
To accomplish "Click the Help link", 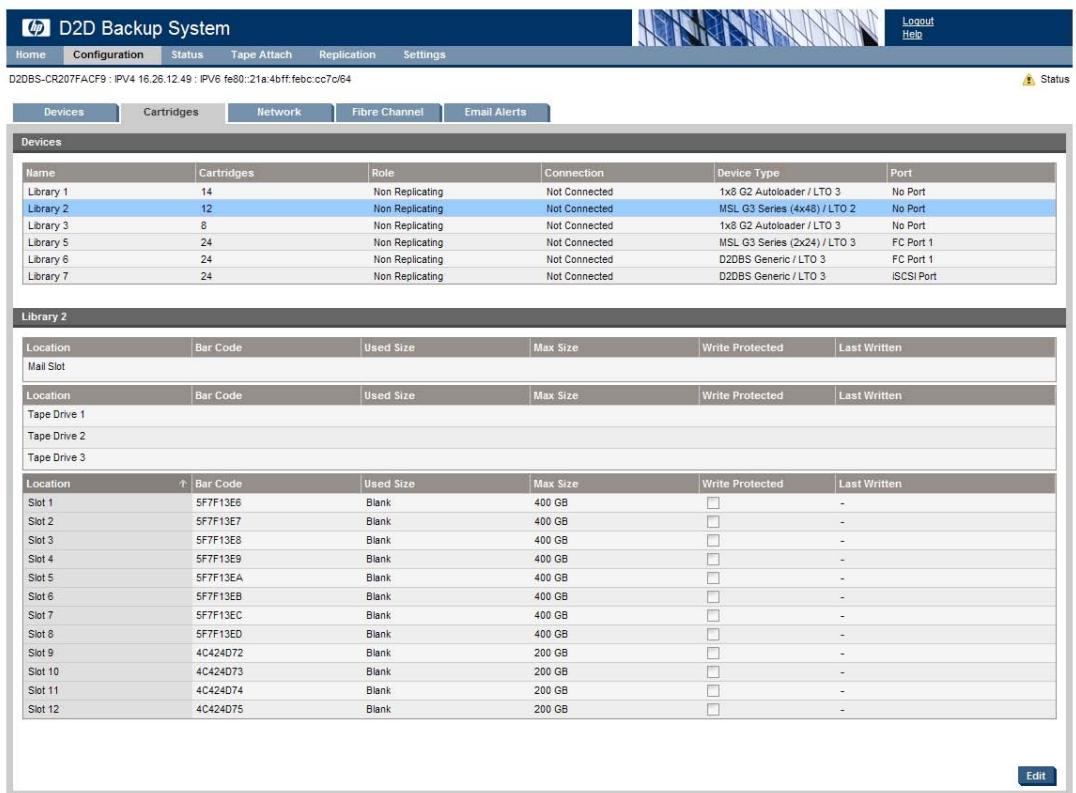I will 911,34.
